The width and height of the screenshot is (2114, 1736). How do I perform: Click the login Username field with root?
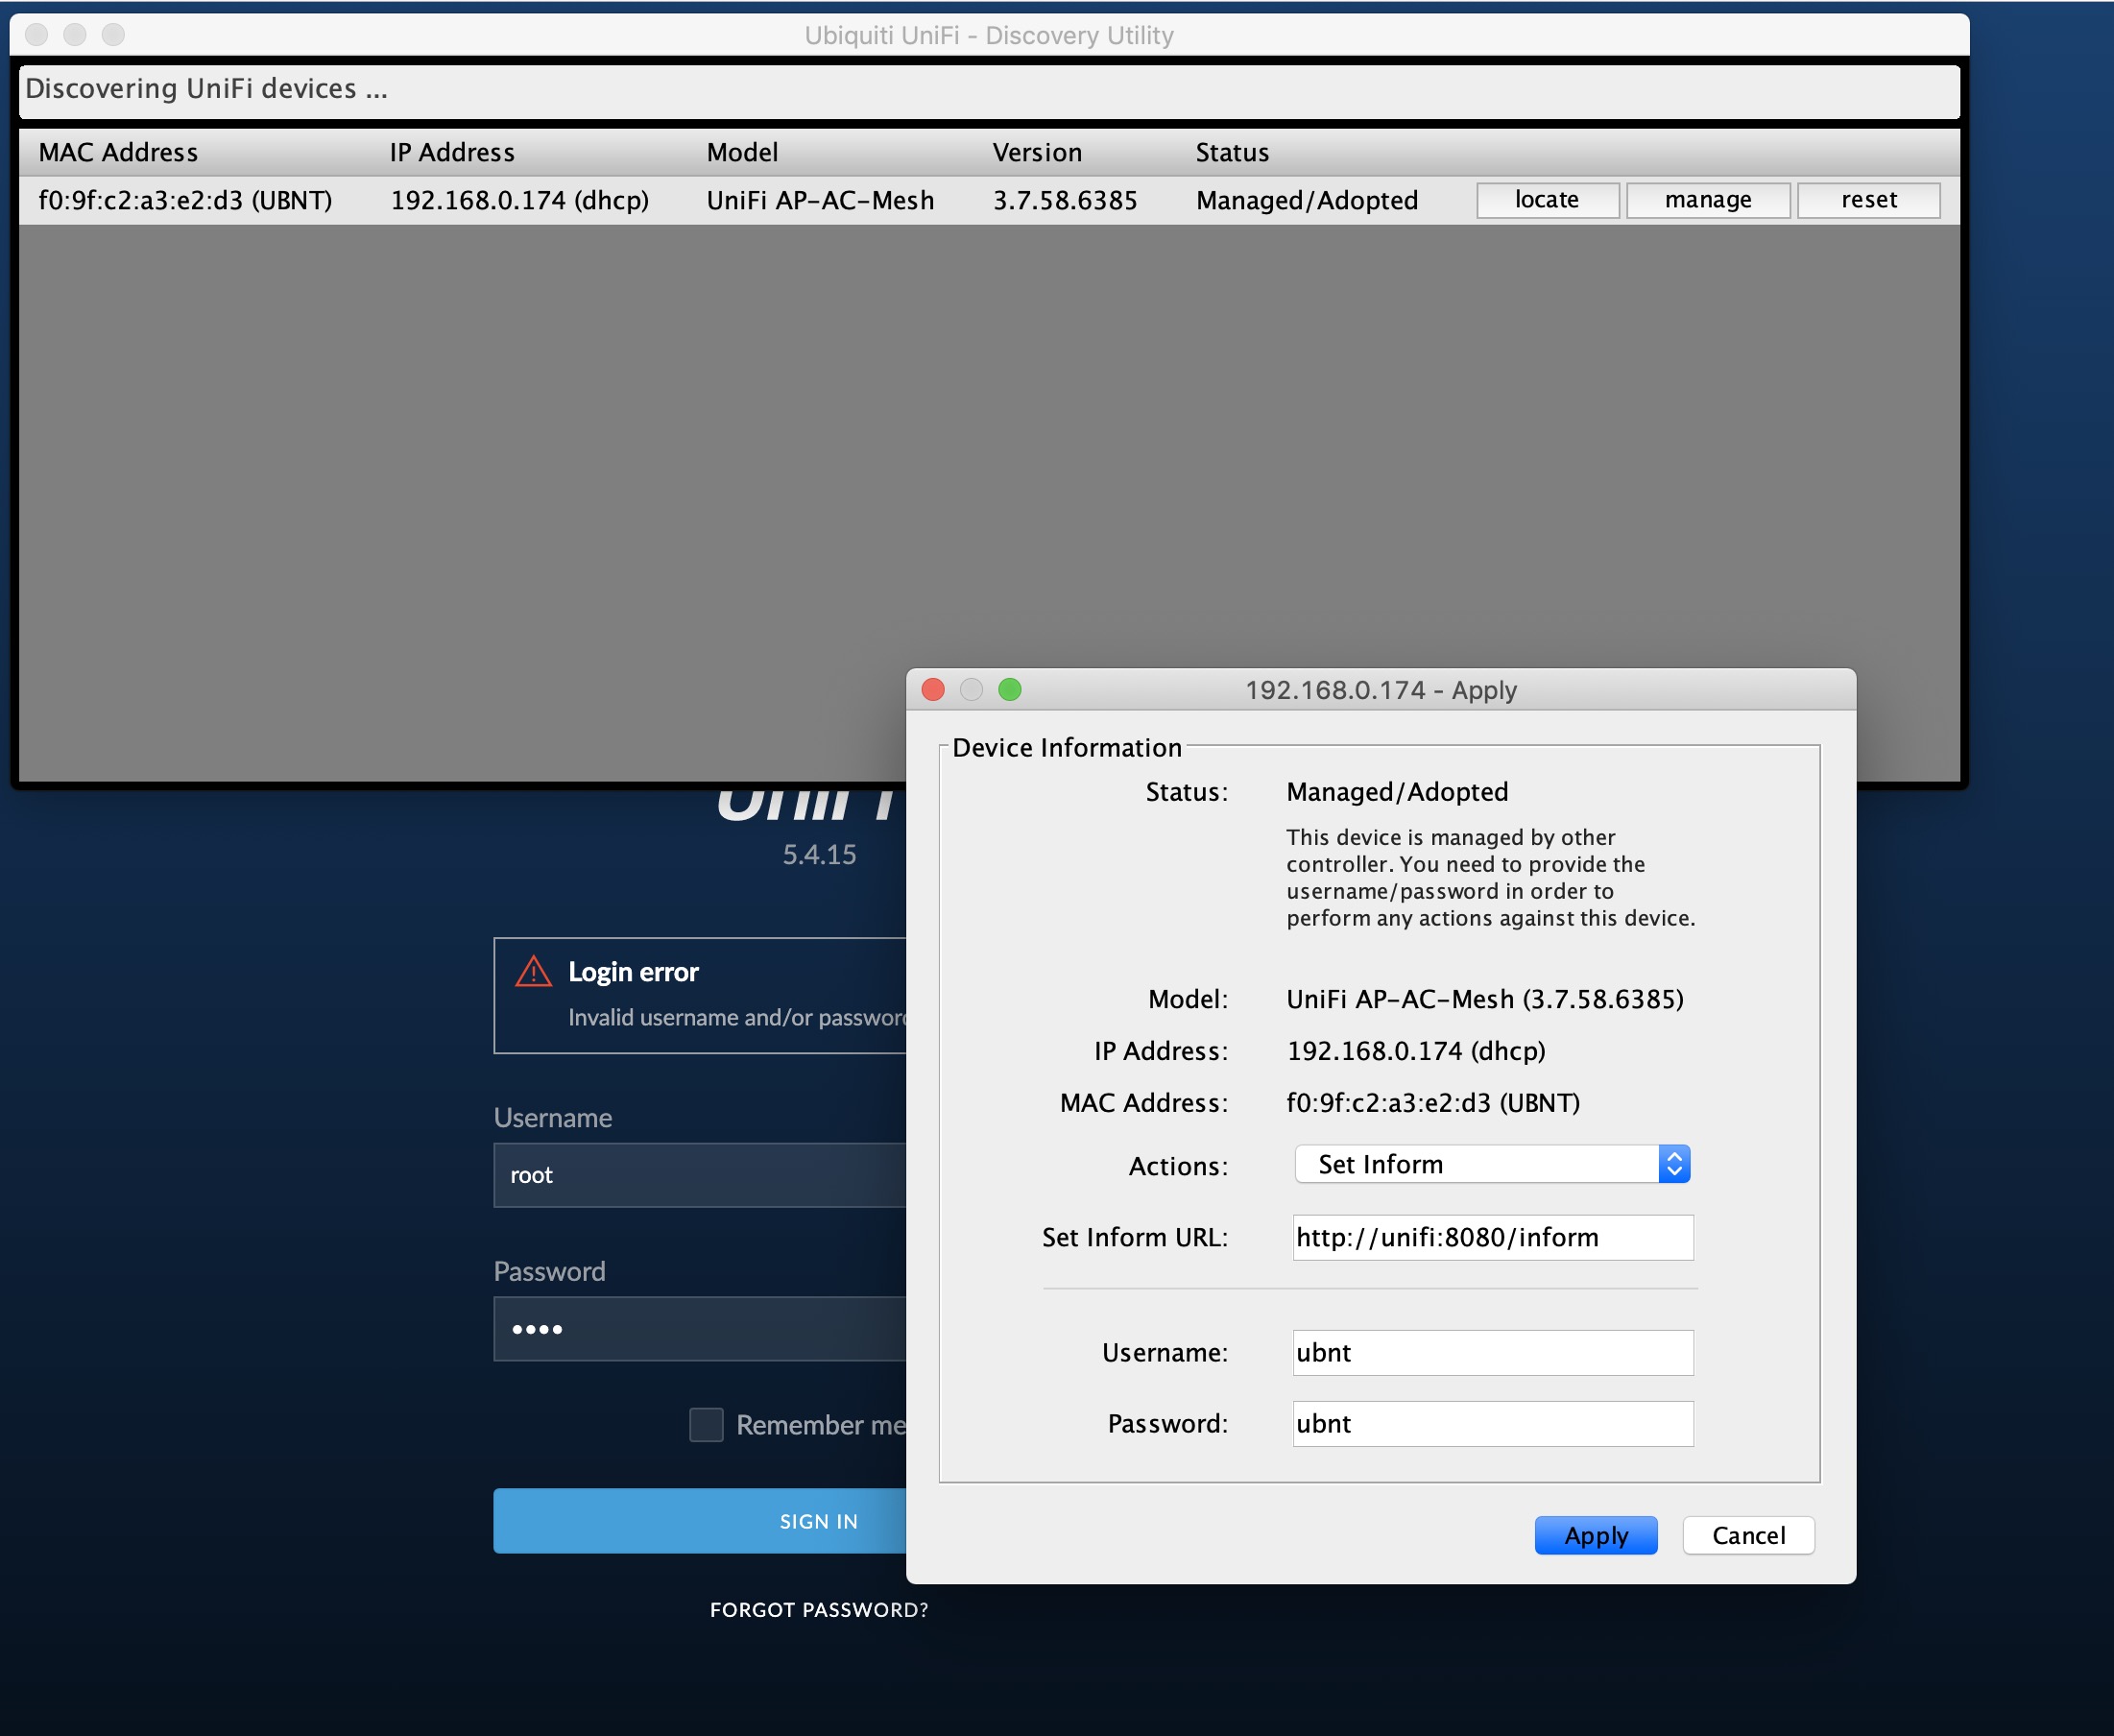pyautogui.click(x=700, y=1176)
